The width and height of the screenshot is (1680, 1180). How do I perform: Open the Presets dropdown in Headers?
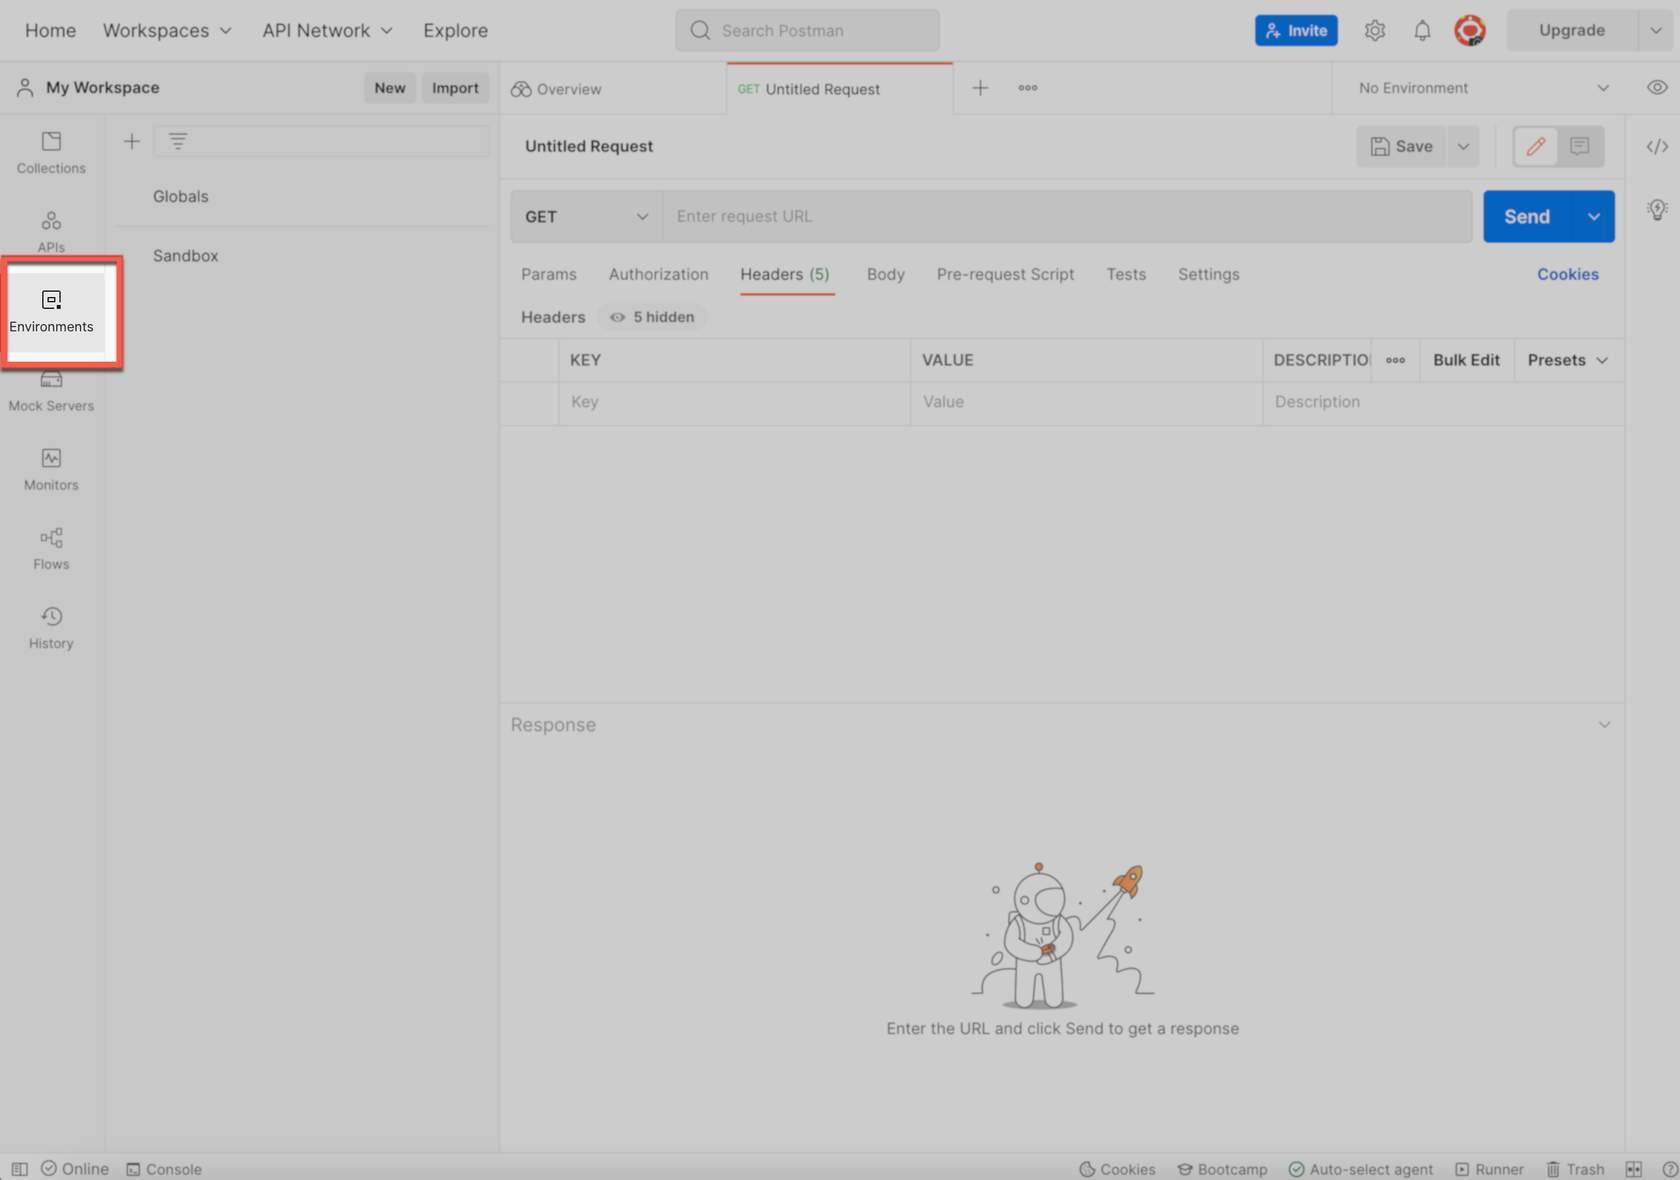[1567, 360]
